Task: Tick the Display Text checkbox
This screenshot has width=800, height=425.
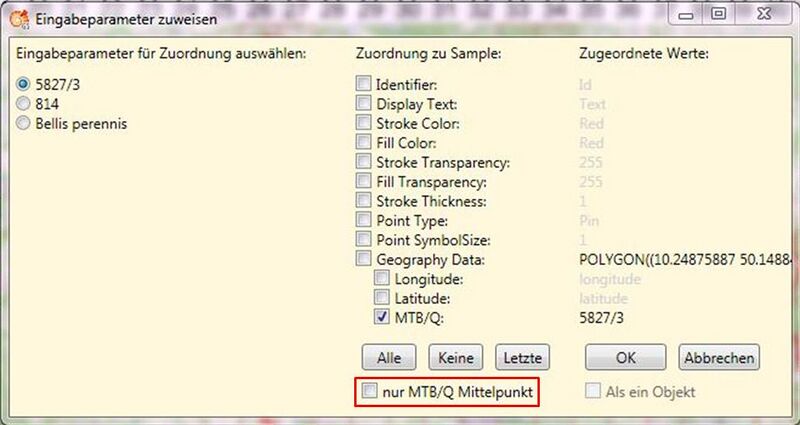Action: [363, 103]
